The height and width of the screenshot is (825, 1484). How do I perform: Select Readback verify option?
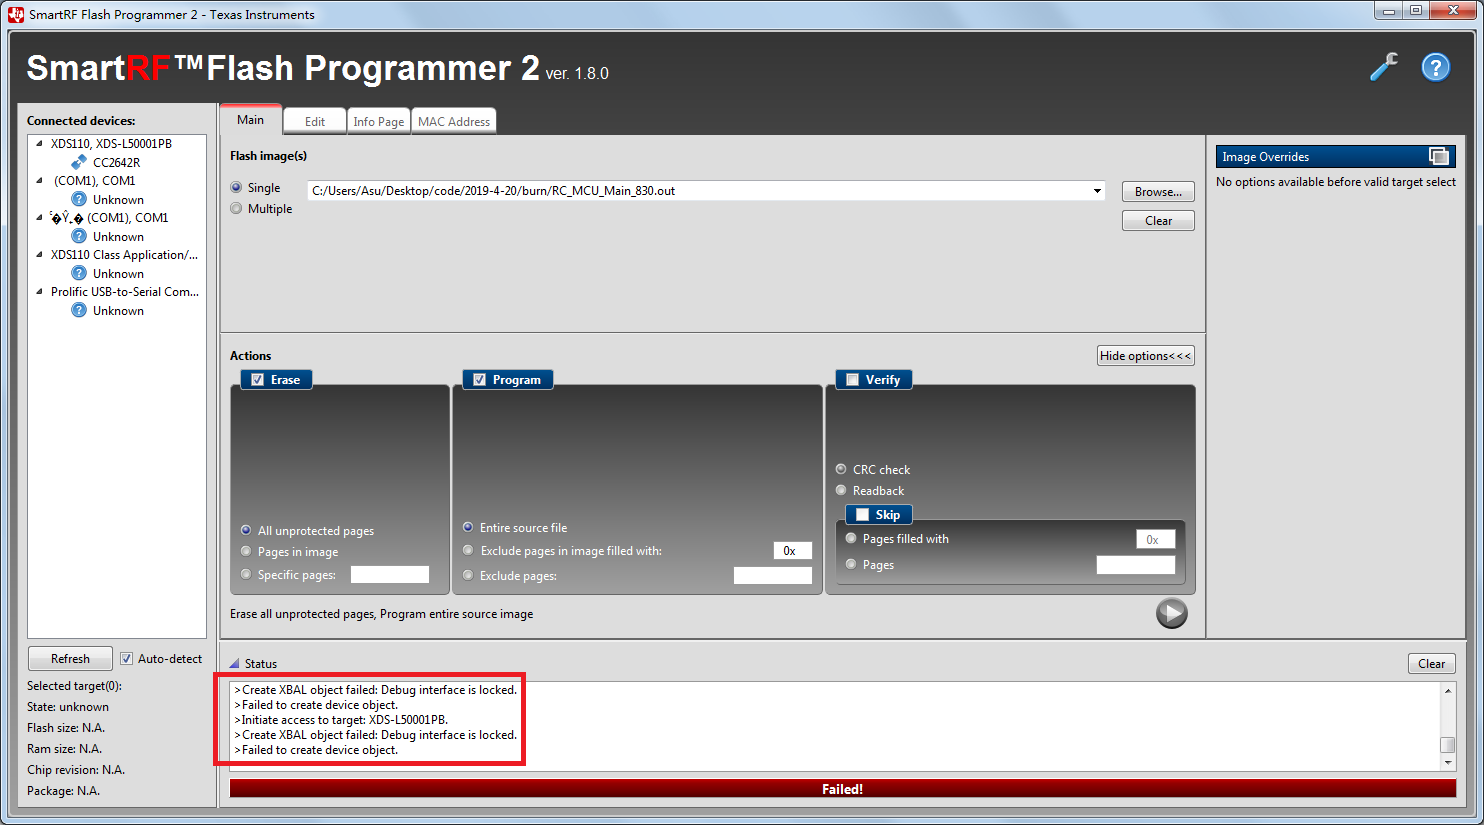click(x=841, y=490)
